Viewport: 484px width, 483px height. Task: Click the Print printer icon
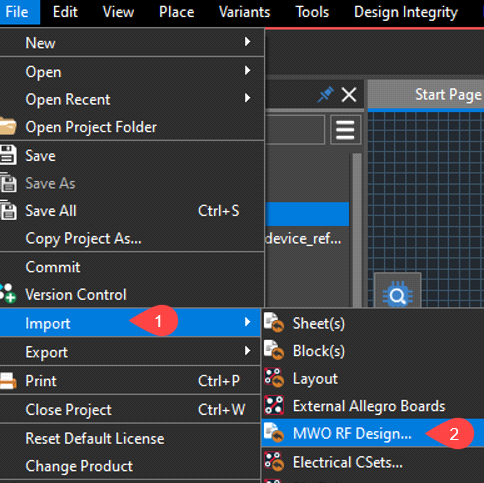pyautogui.click(x=7, y=381)
